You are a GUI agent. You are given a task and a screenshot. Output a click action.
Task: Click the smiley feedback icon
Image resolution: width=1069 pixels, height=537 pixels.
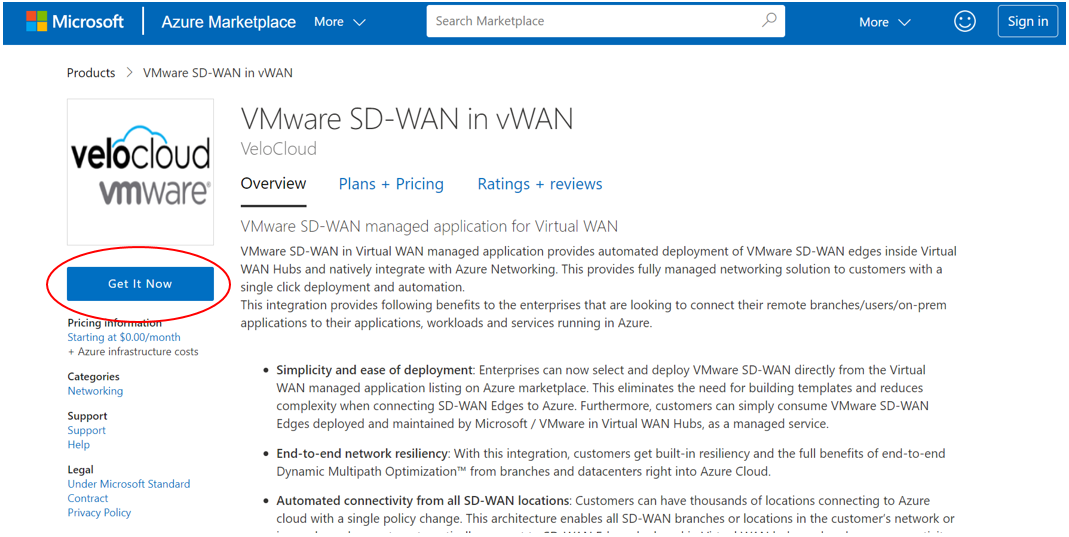tap(965, 21)
